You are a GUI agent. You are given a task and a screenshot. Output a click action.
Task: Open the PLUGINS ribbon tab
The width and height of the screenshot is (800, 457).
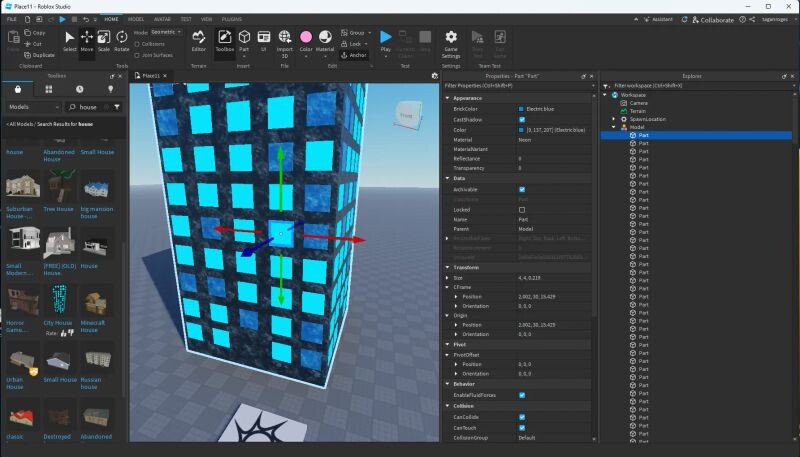[231, 19]
